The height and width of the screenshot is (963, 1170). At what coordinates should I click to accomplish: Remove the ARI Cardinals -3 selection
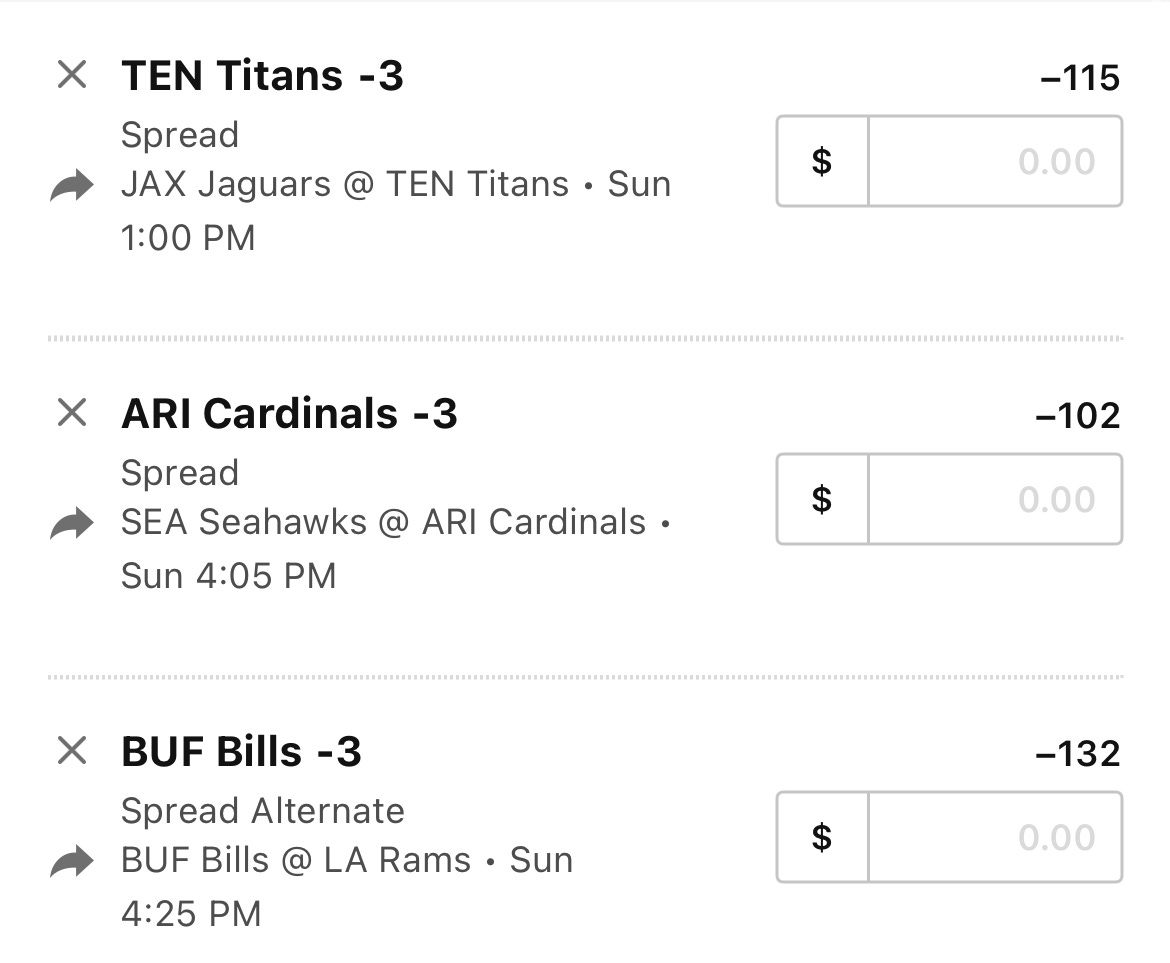(x=72, y=413)
